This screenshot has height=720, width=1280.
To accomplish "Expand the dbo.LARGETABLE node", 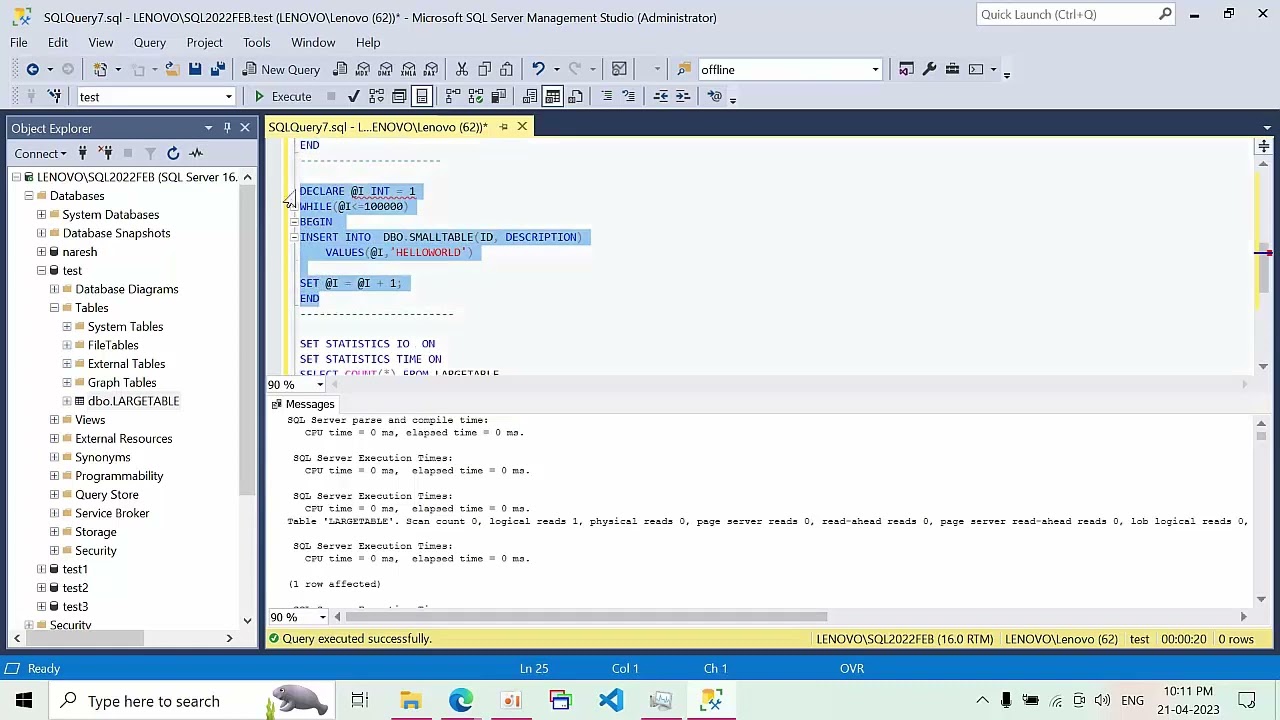I will (x=66, y=401).
